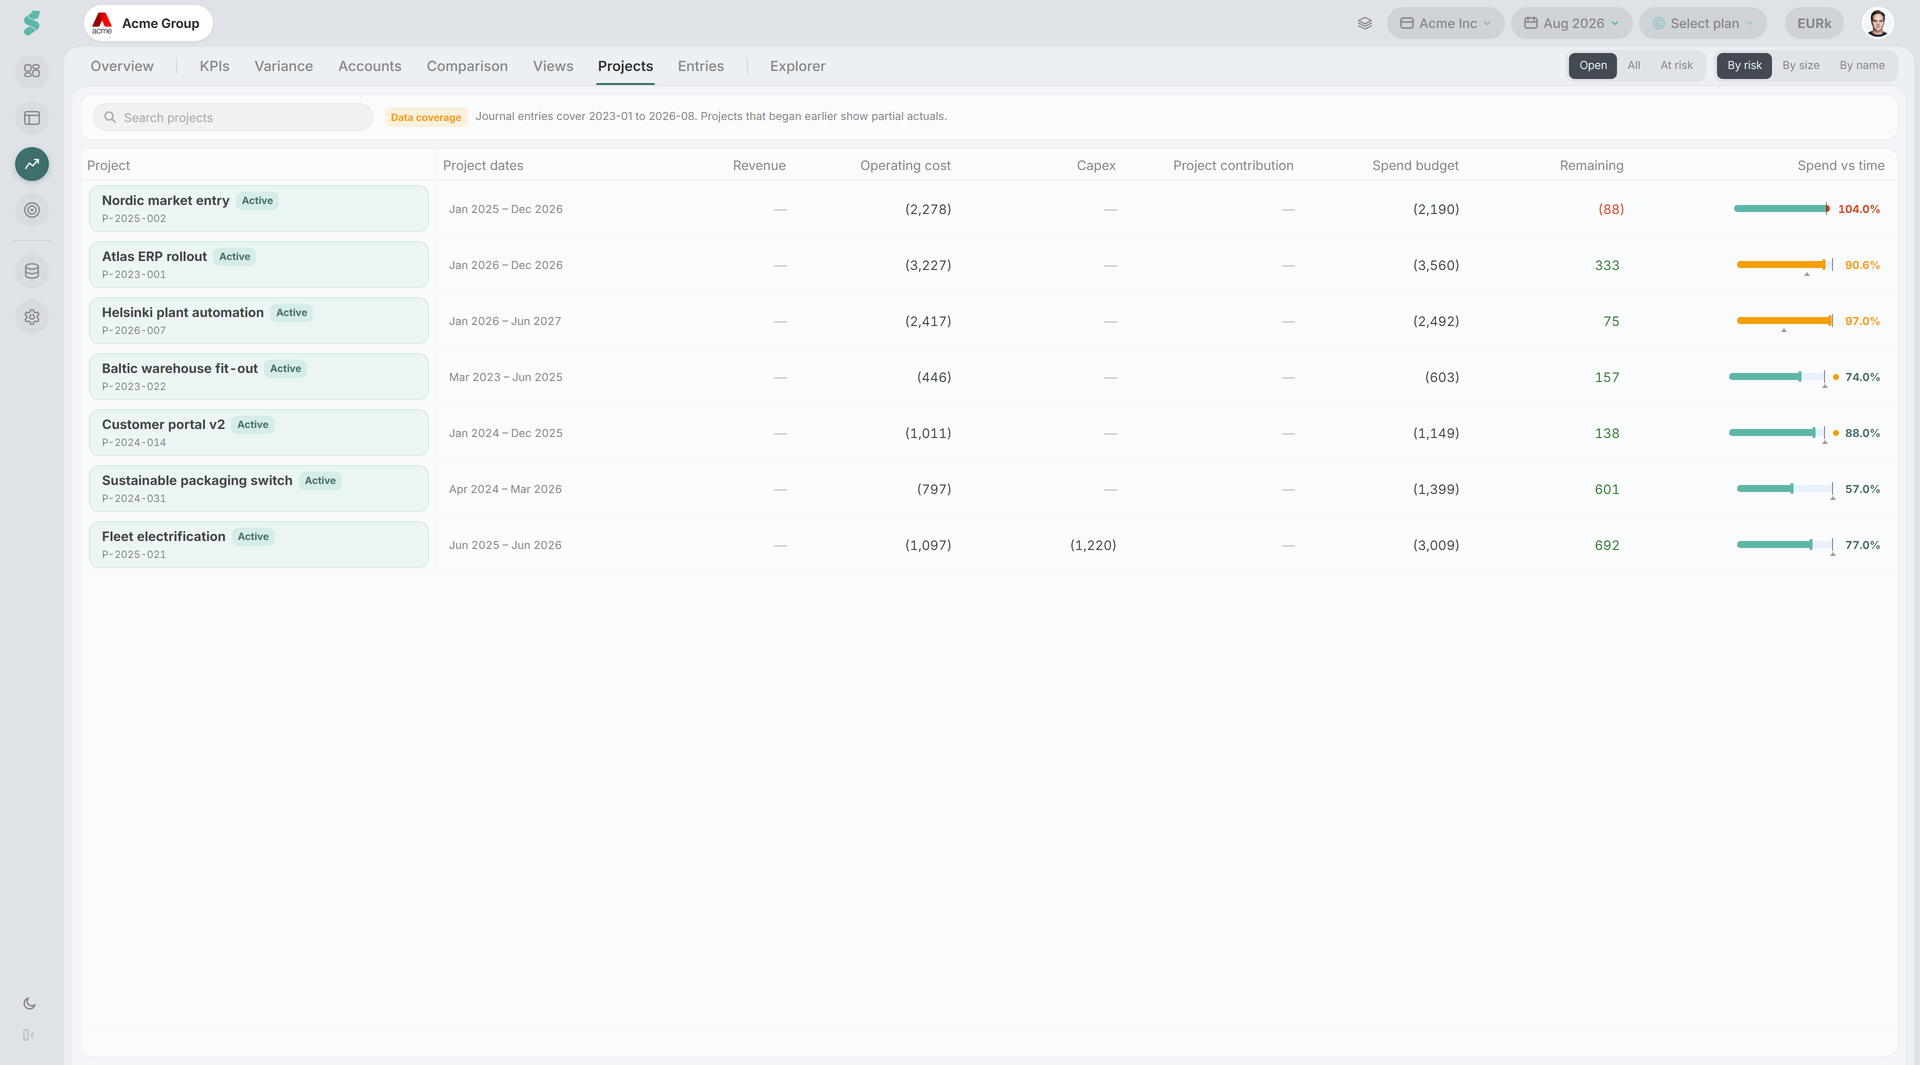Click the Search projects field
Screen dimensions: 1920x1065
pyautogui.click(x=233, y=117)
